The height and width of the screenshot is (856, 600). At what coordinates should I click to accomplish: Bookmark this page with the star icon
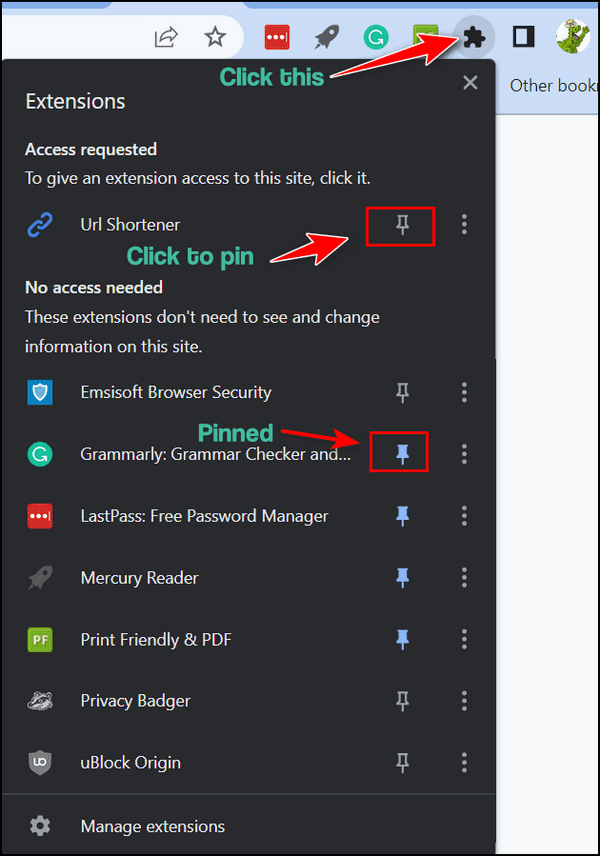point(215,38)
